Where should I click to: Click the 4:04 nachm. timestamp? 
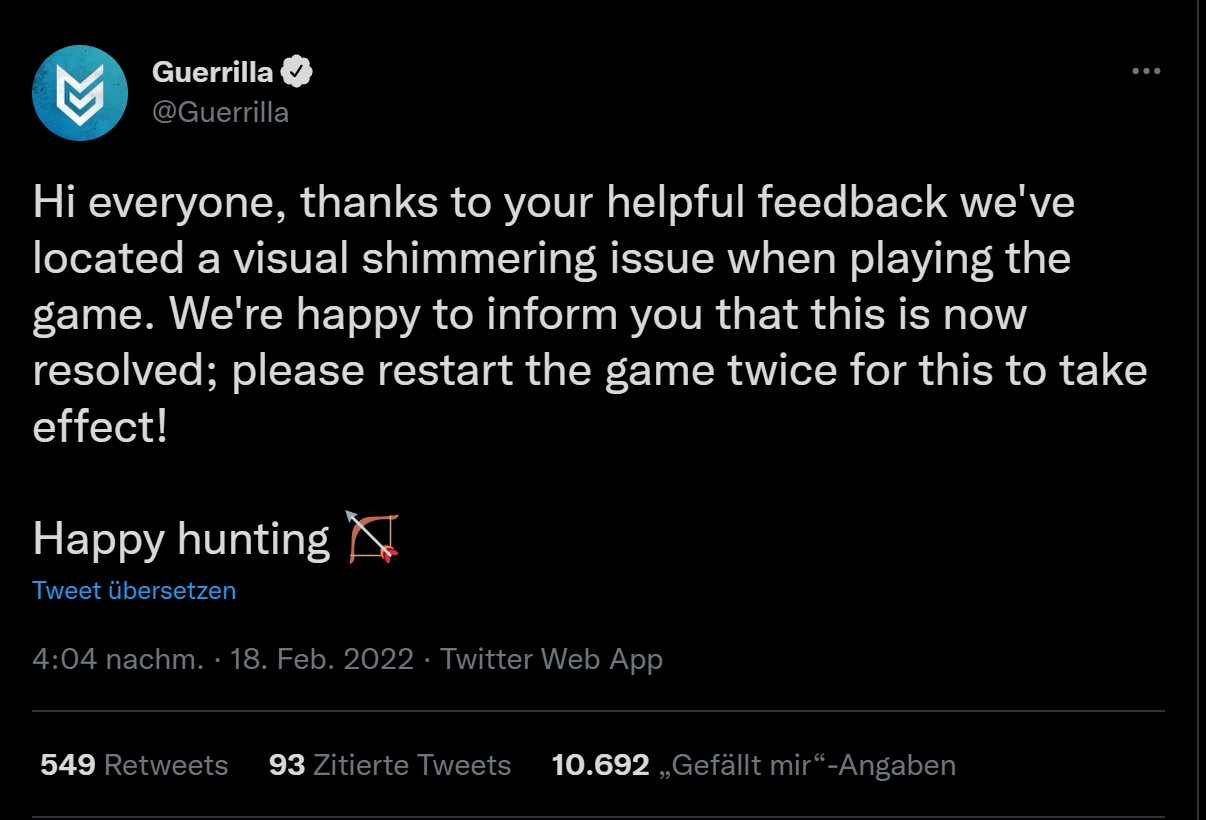coord(118,659)
